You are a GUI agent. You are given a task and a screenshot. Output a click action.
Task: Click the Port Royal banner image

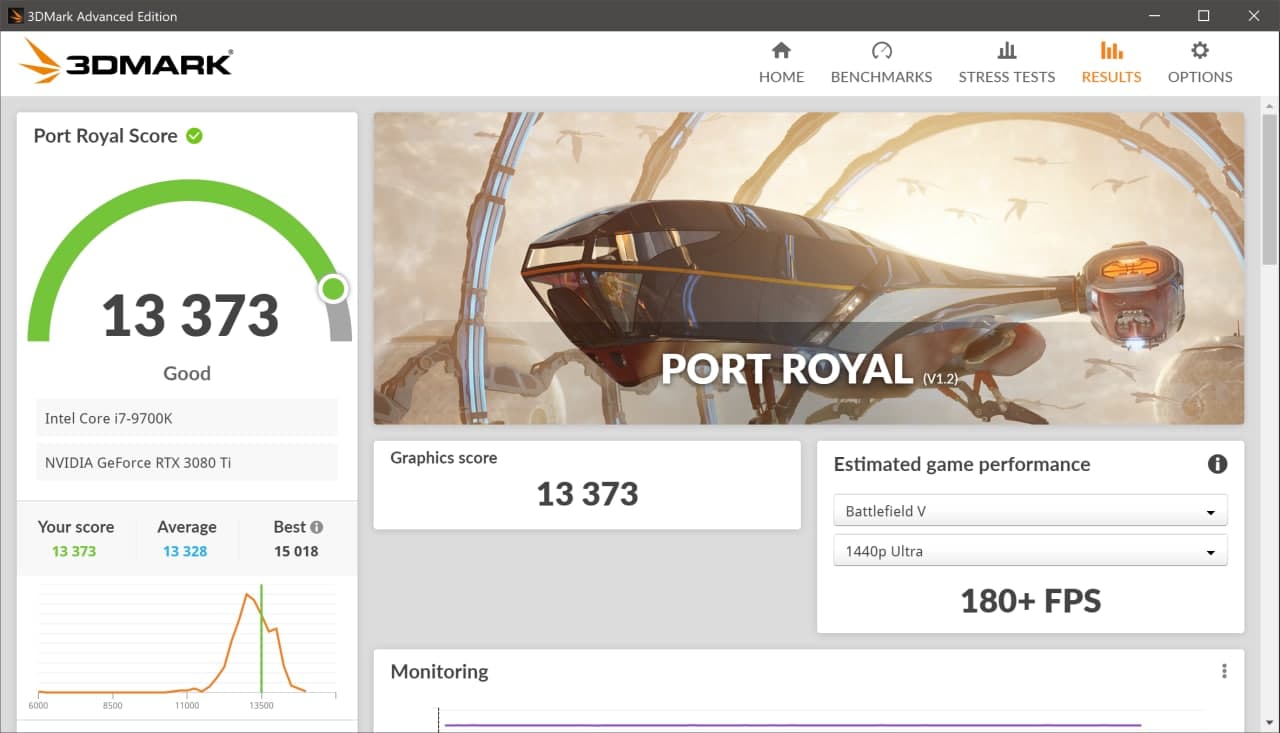tap(809, 268)
